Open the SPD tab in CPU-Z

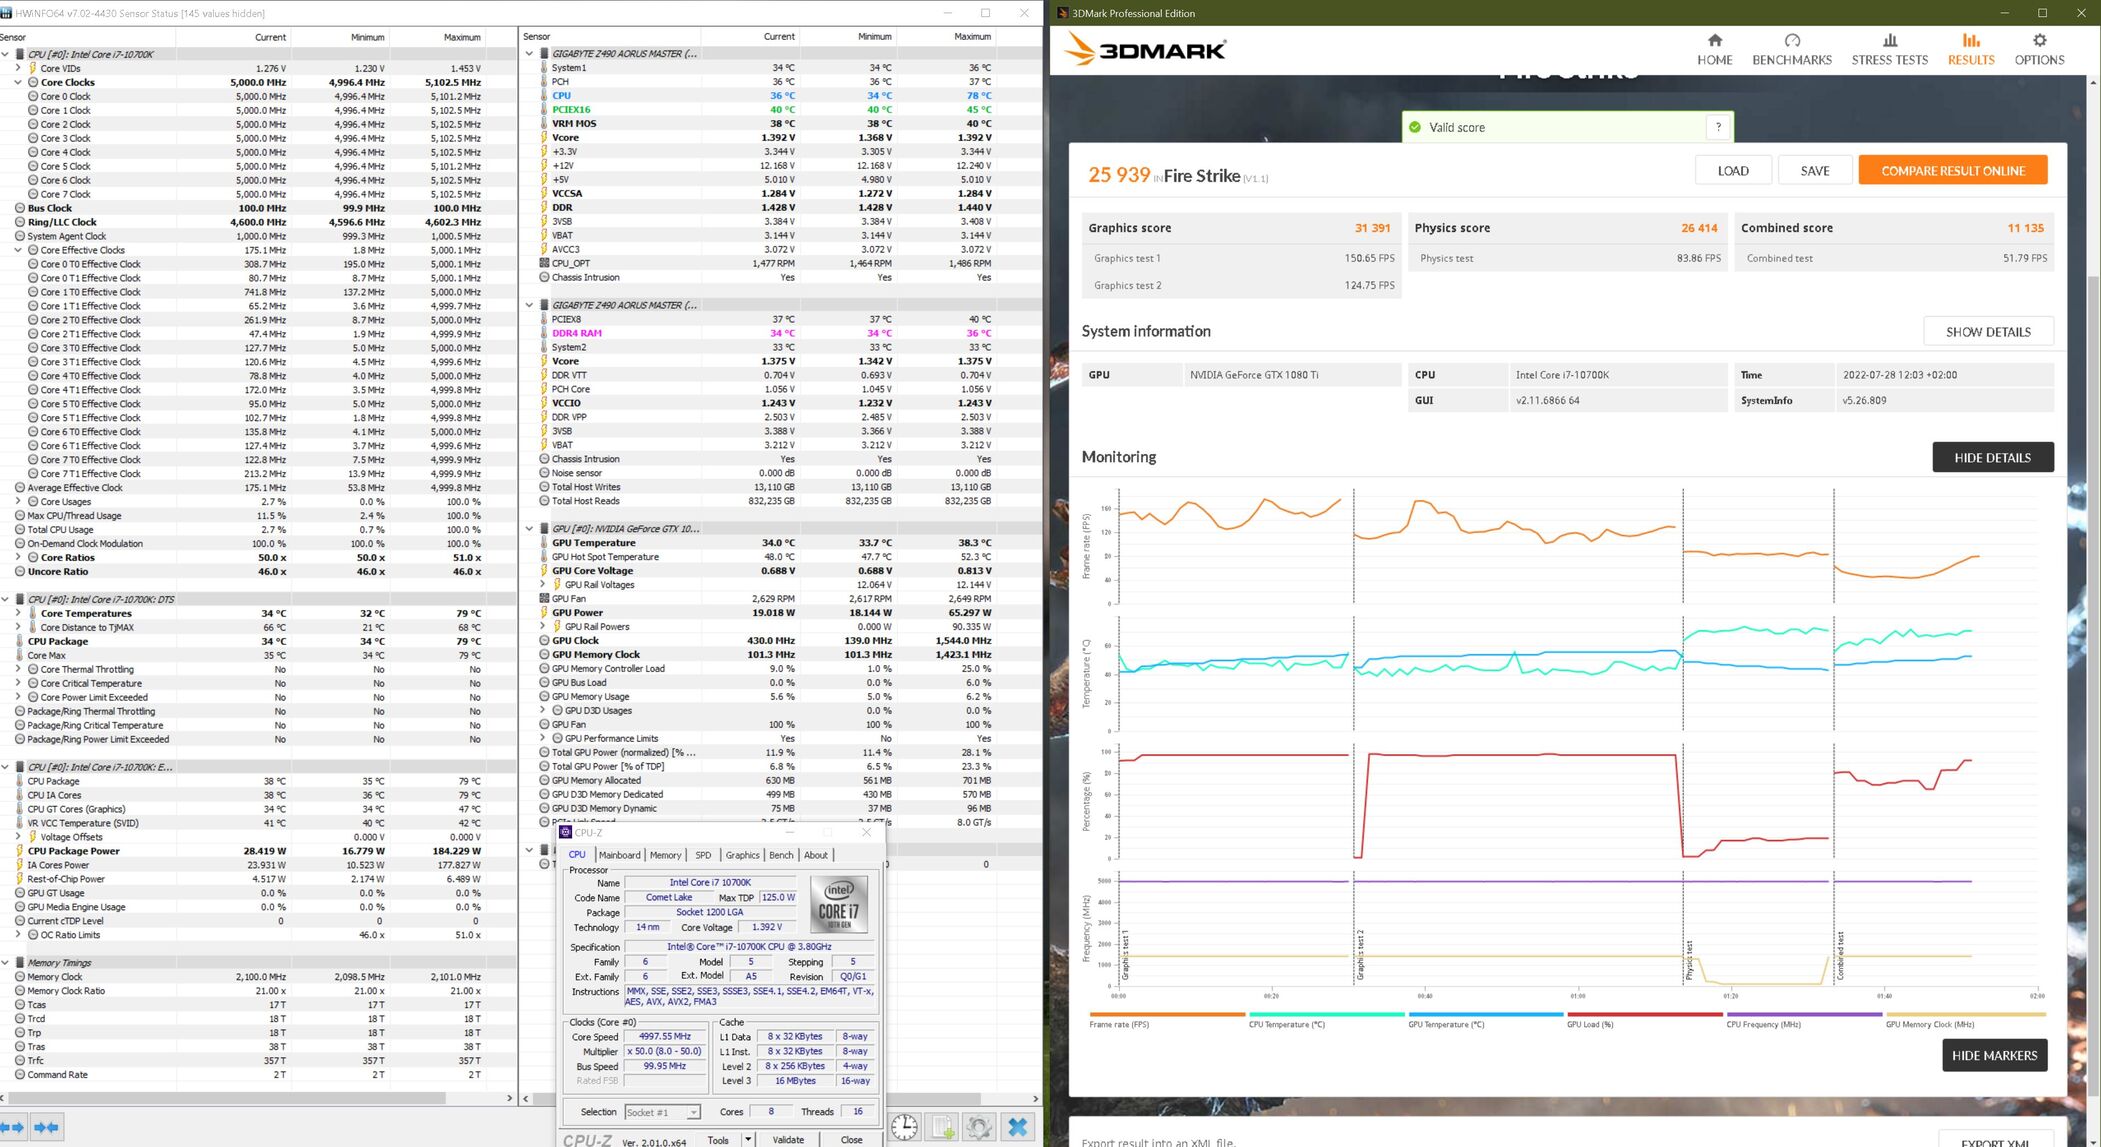tap(703, 855)
